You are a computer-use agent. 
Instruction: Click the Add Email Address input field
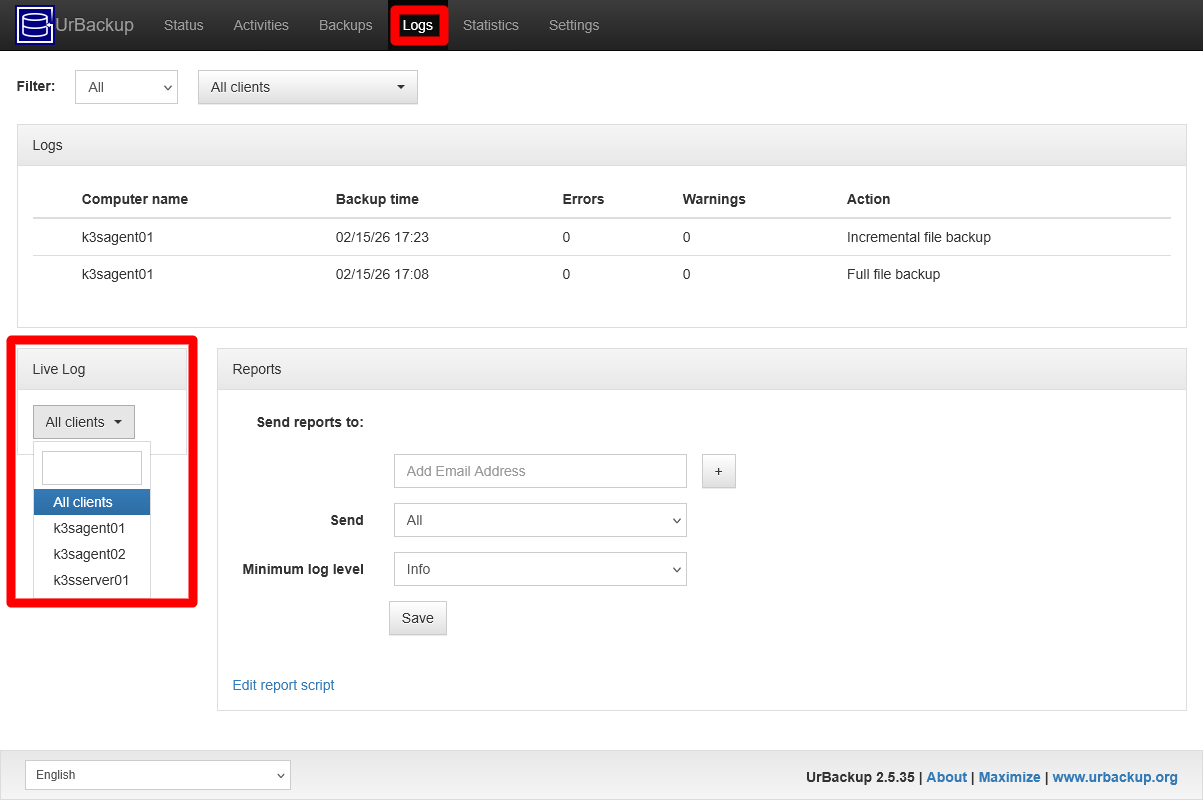pos(540,471)
